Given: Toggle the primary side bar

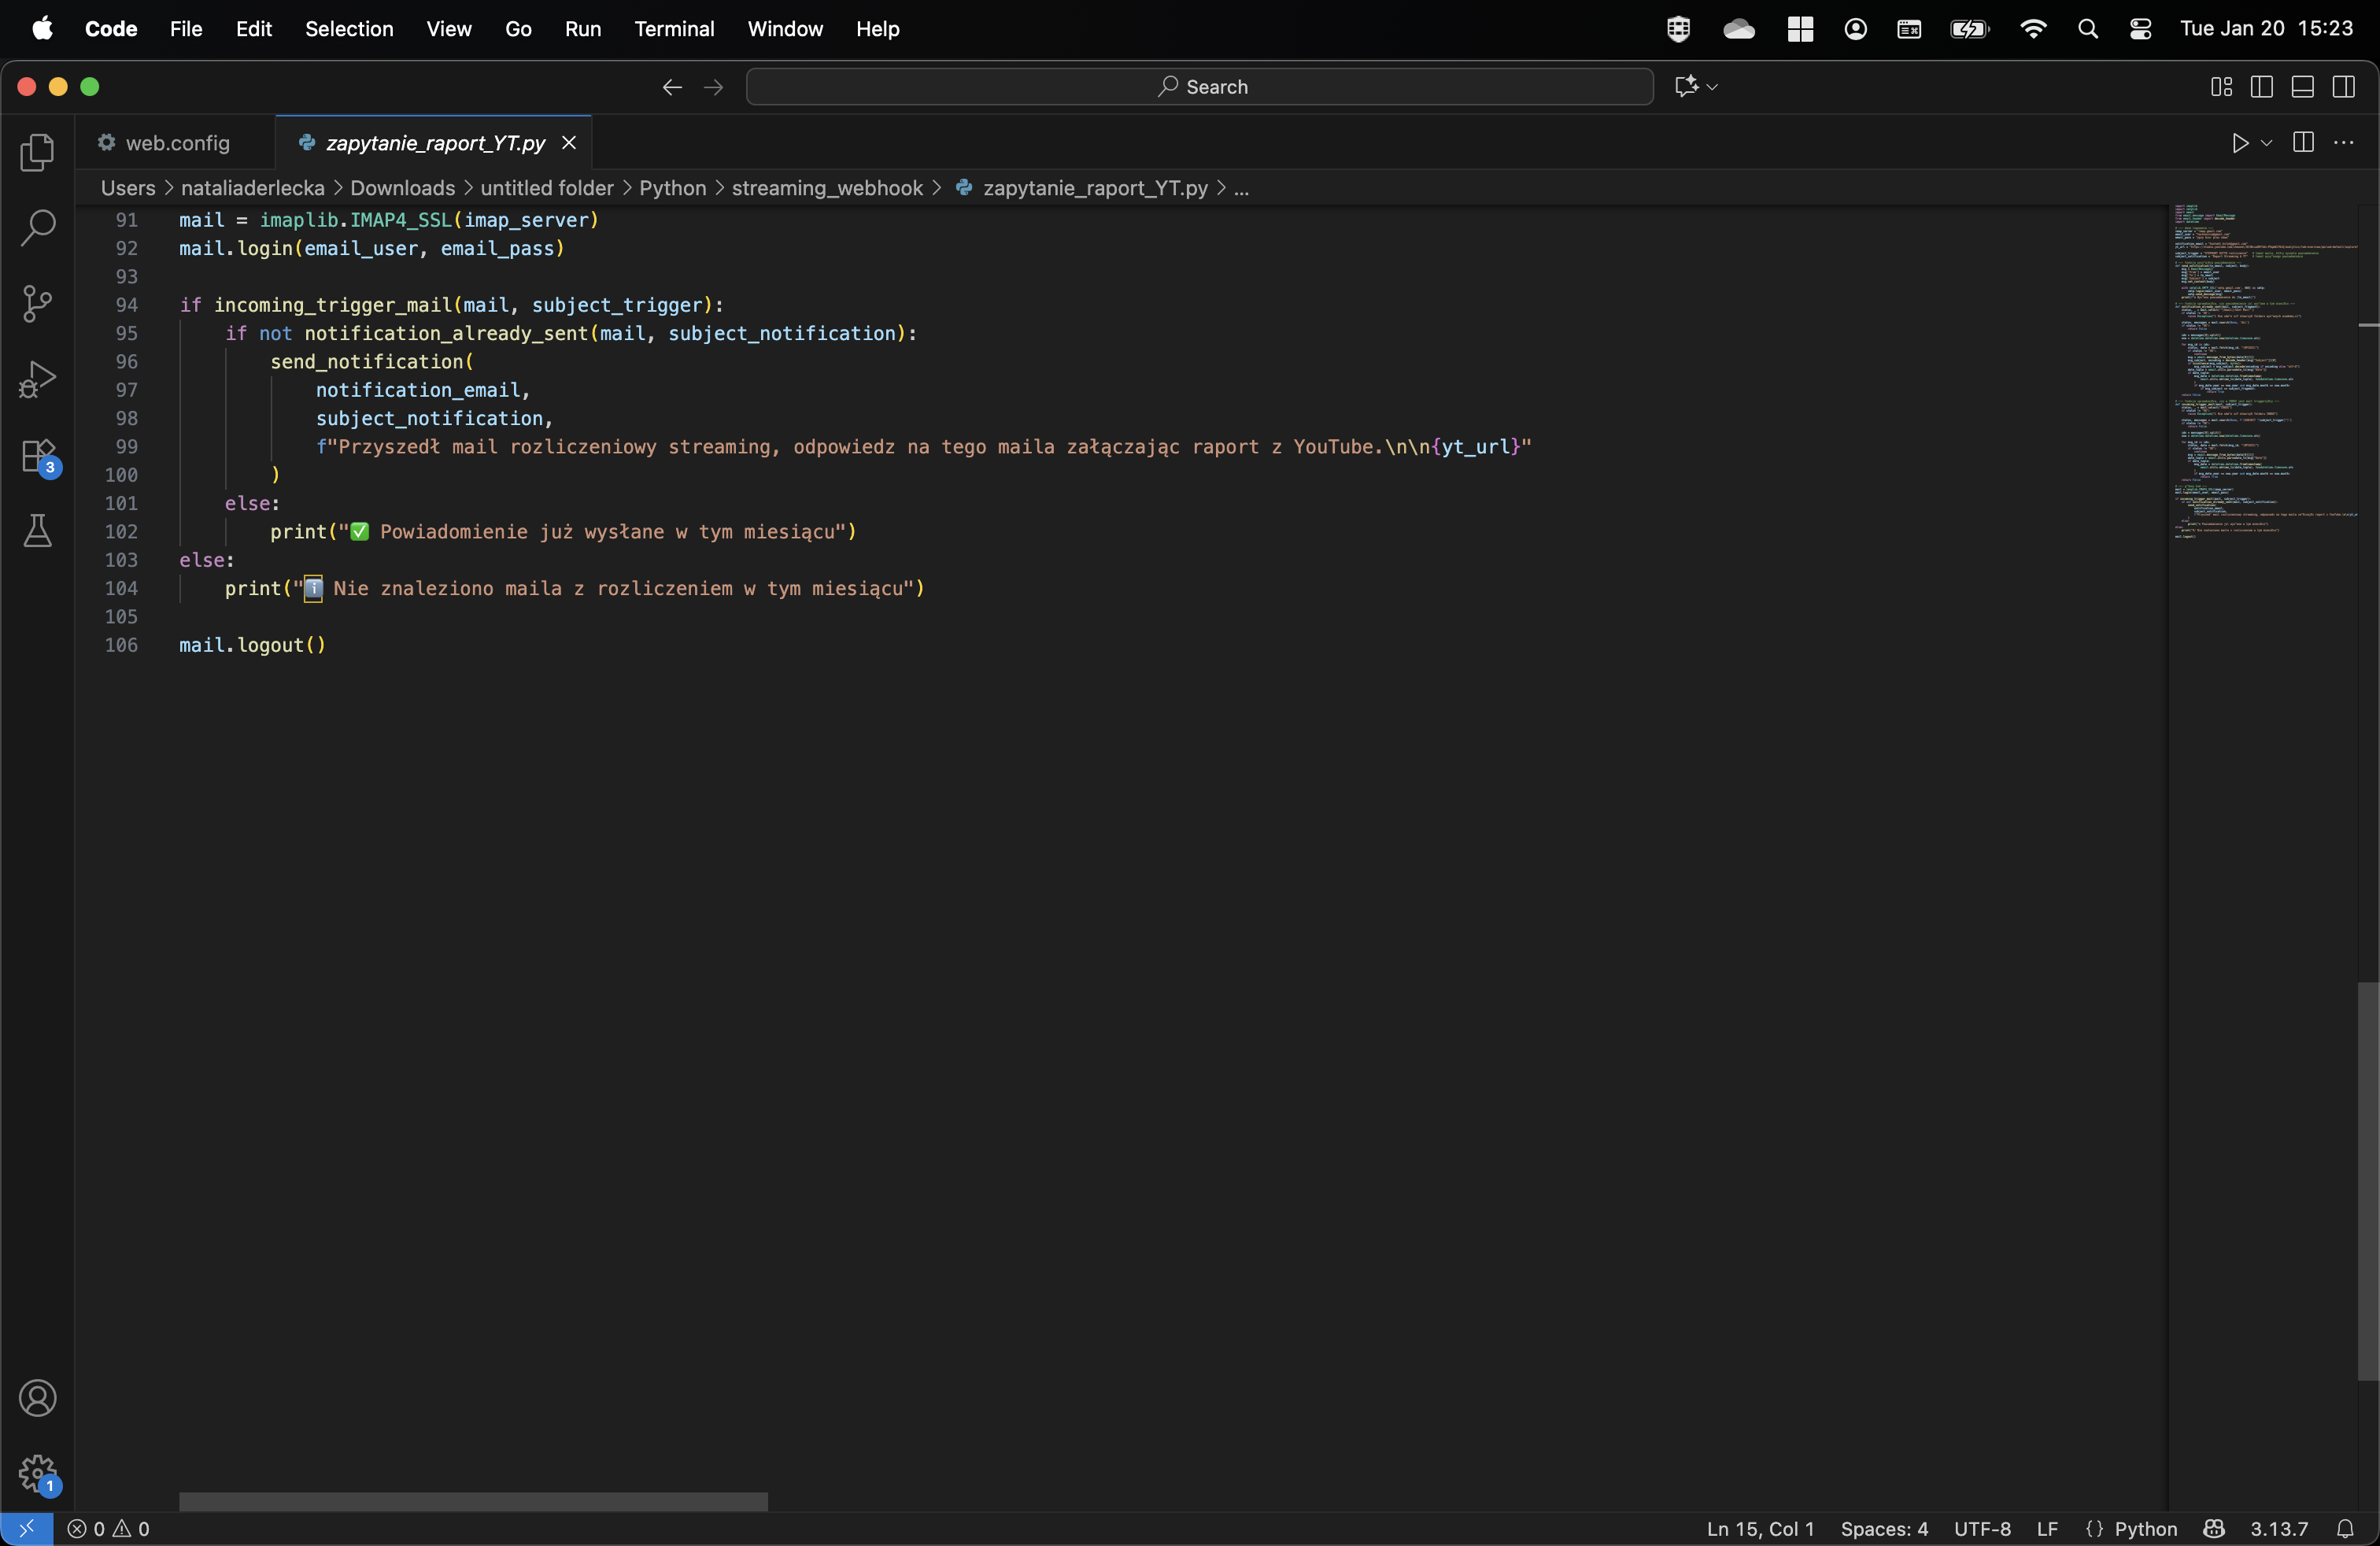Looking at the screenshot, I should [x=2261, y=87].
